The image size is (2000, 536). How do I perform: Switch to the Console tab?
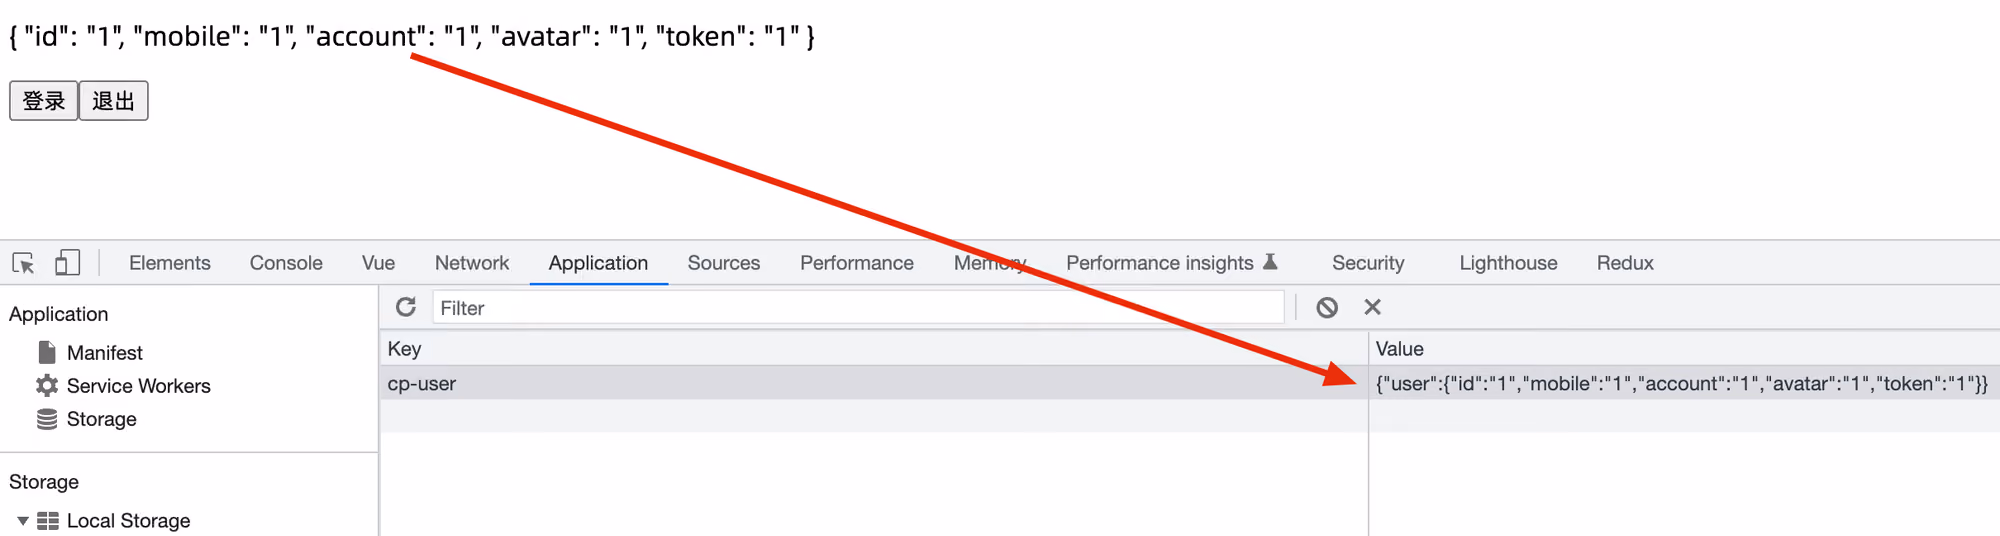click(286, 263)
